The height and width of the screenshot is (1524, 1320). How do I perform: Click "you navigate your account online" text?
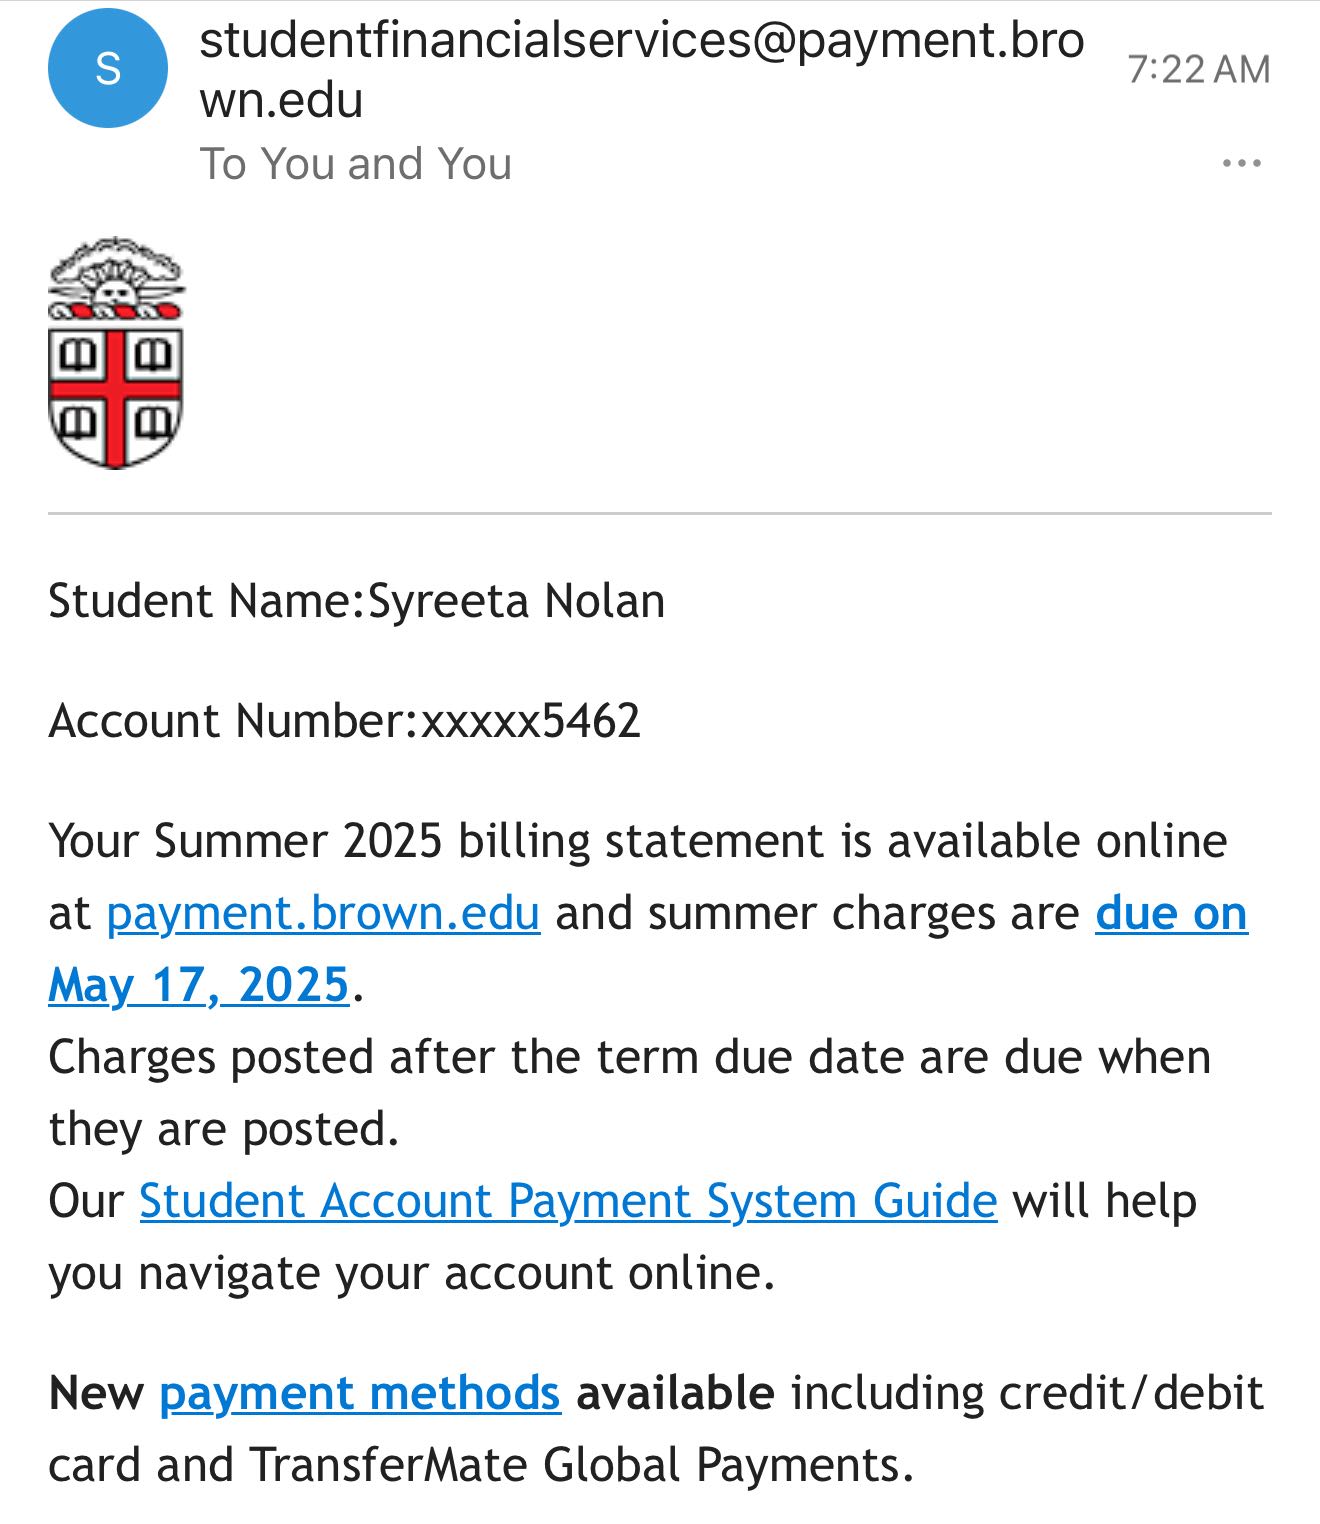410,1273
